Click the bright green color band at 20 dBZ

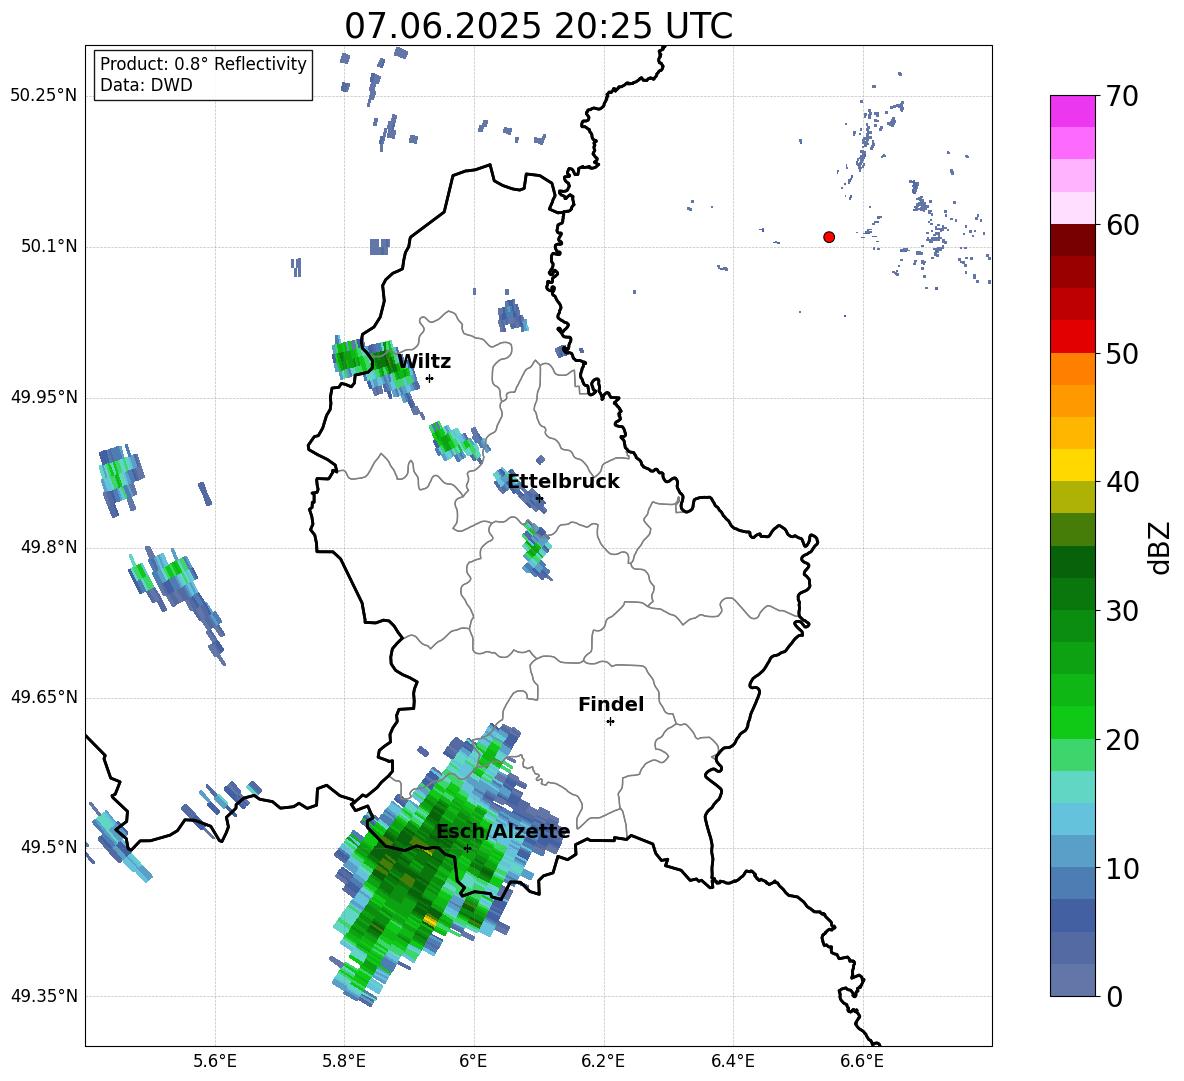pos(1073,722)
